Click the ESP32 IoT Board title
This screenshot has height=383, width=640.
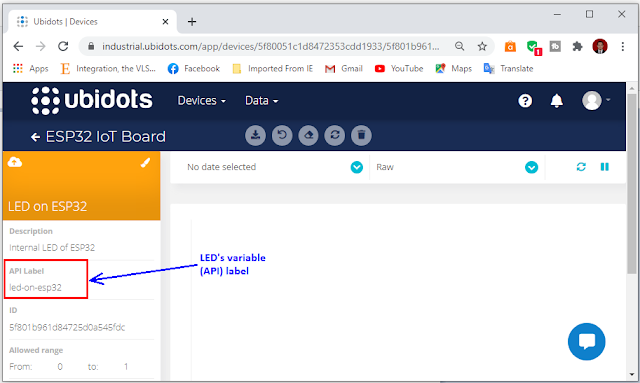click(106, 136)
